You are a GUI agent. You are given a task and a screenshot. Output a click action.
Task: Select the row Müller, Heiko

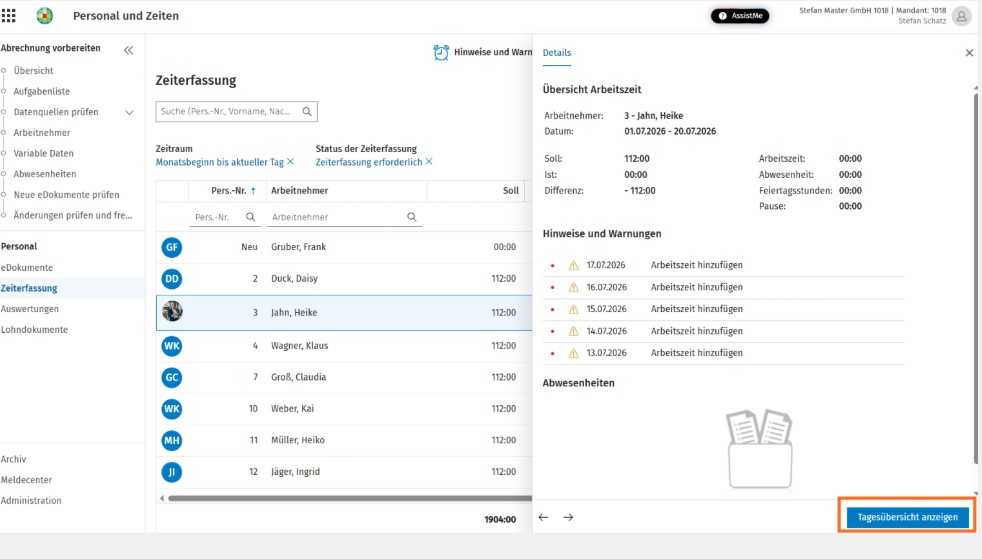pyautogui.click(x=344, y=440)
